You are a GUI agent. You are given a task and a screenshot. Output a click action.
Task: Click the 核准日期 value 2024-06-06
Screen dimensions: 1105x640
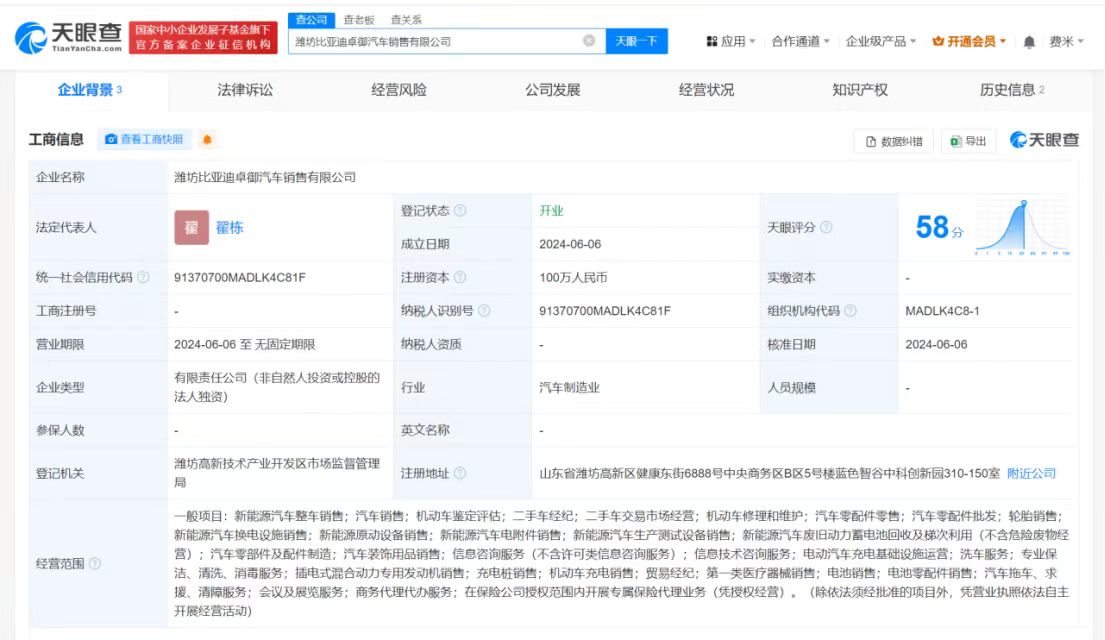tap(936, 344)
